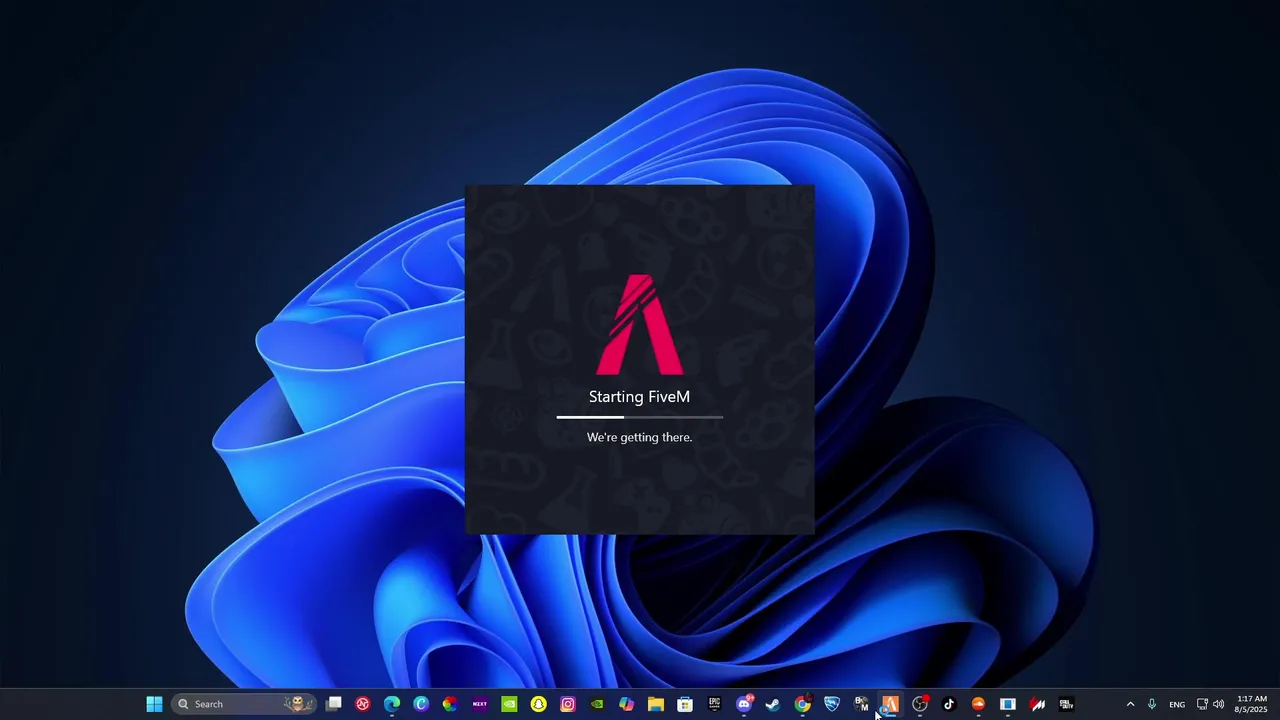The height and width of the screenshot is (720, 1280).
Task: Open Microsoft Edge from the taskbar
Action: (x=392, y=704)
